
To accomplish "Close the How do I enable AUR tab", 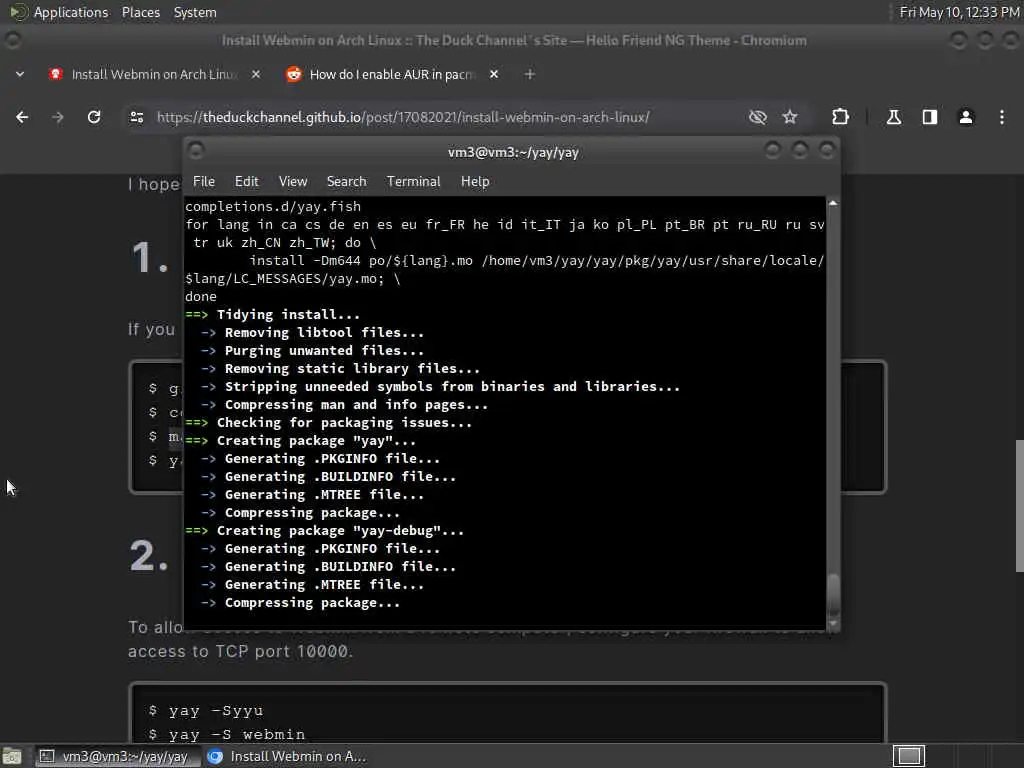I will (x=494, y=74).
